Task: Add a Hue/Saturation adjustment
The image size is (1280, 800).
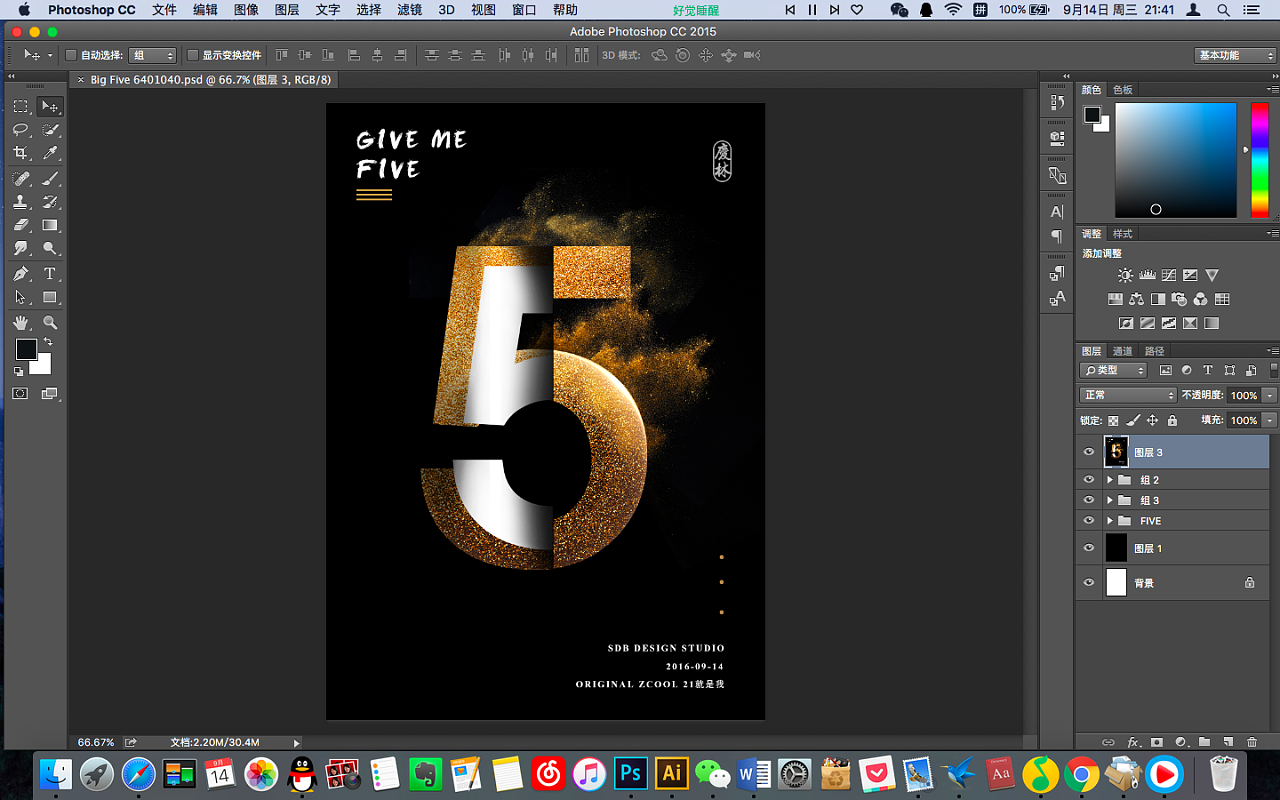Action: 1114,299
